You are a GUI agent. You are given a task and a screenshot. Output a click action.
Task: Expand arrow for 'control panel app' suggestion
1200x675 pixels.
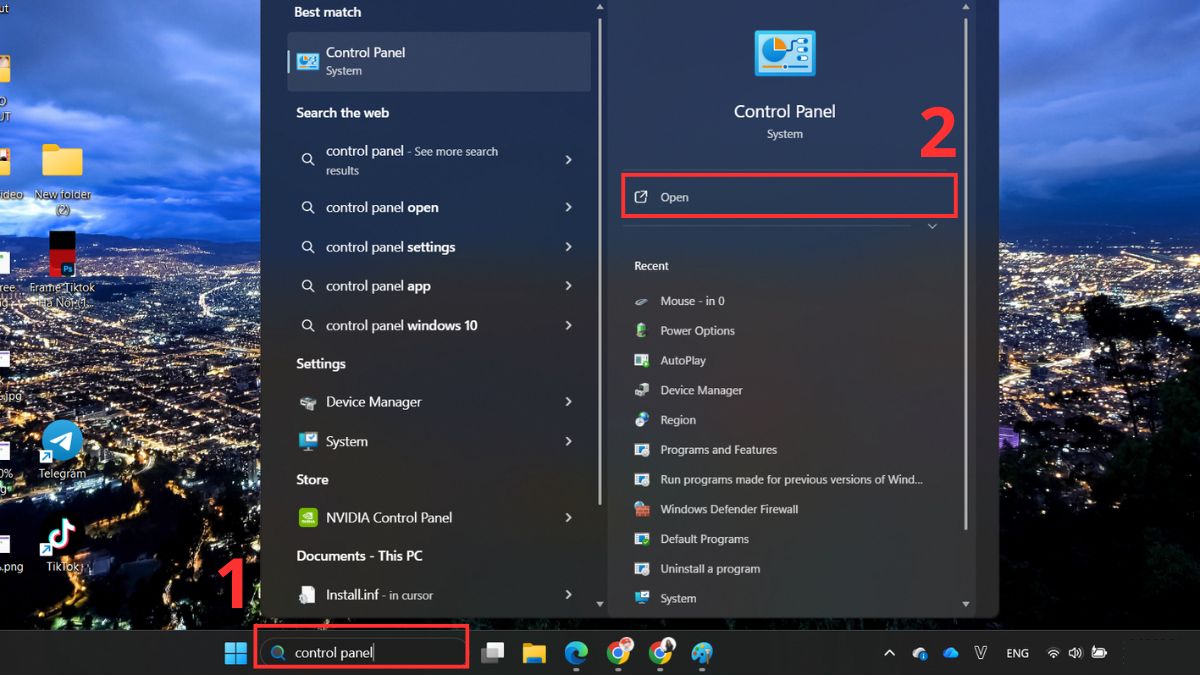point(569,286)
